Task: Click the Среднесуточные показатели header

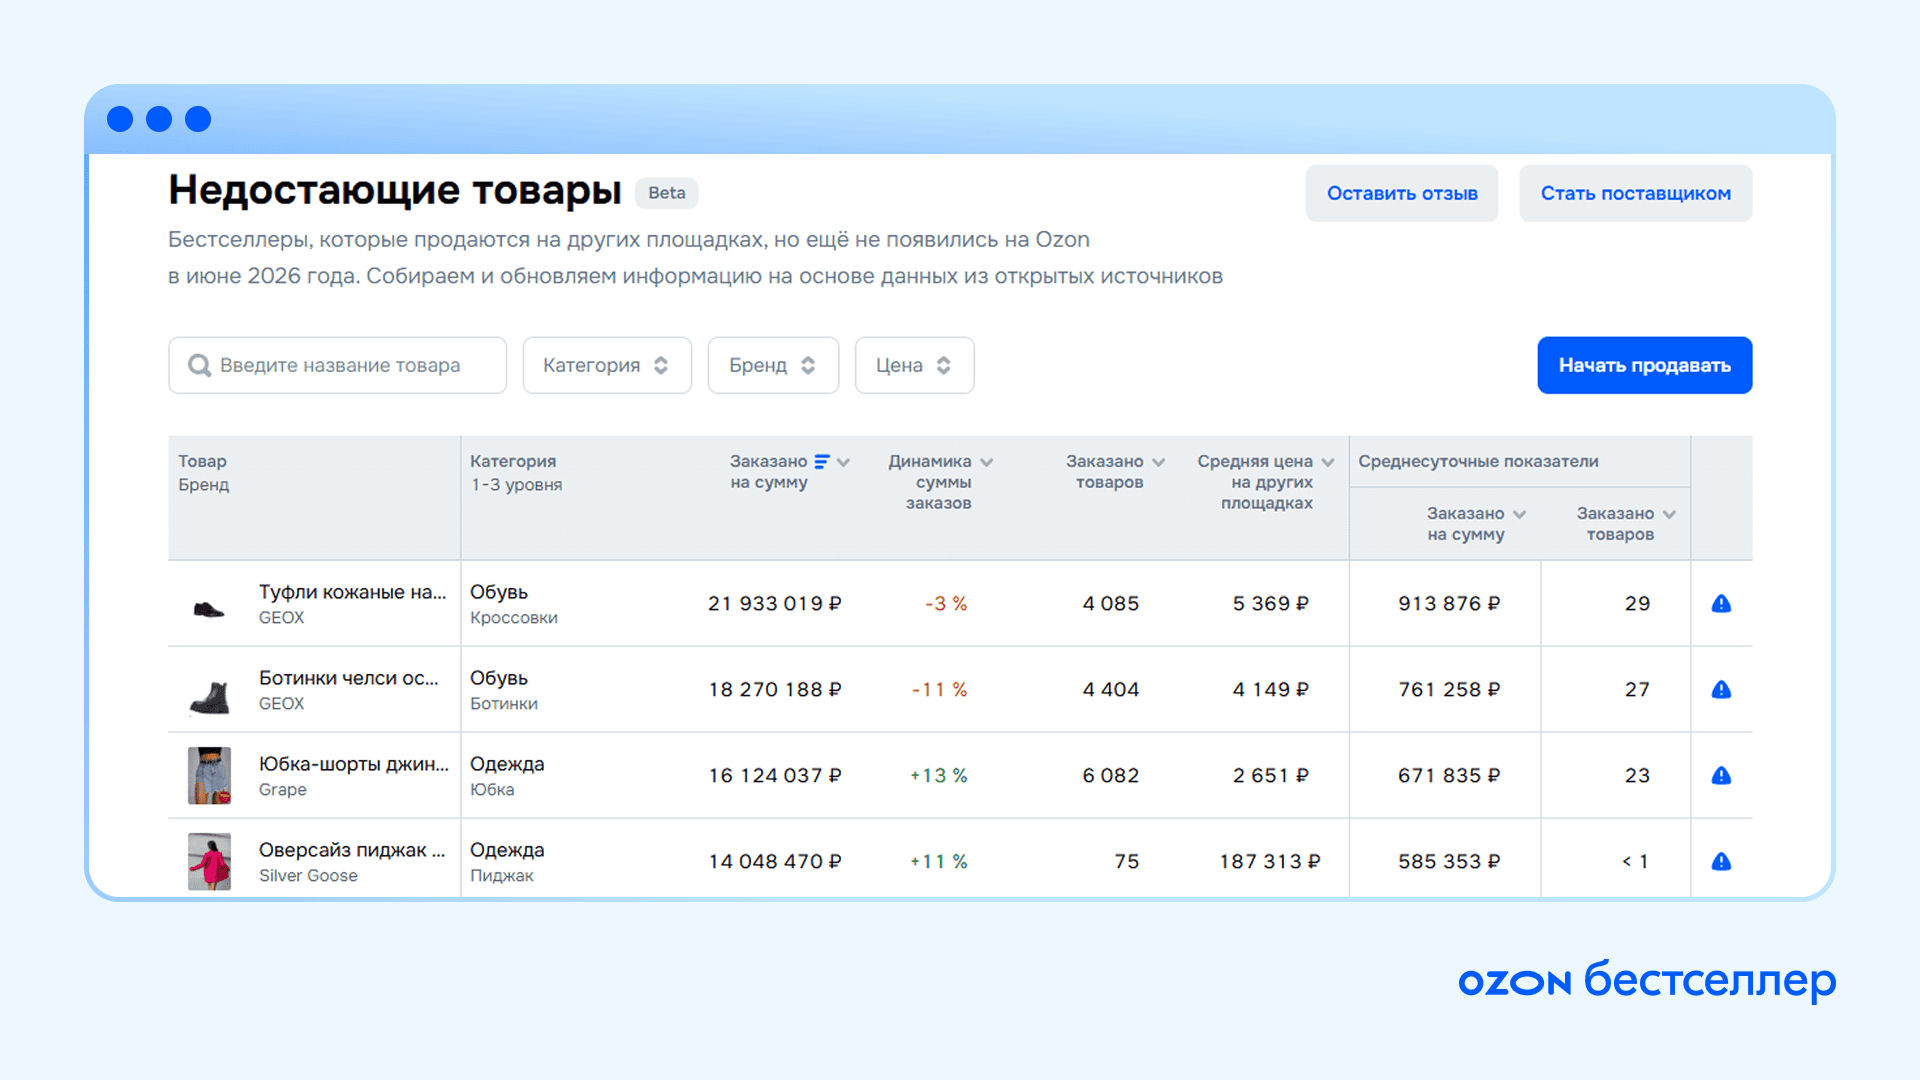Action: (1478, 461)
